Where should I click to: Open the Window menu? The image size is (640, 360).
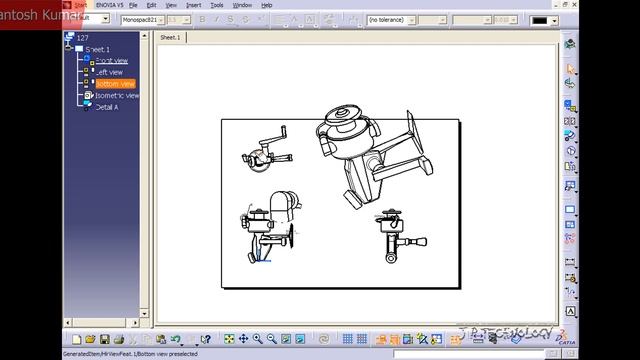click(242, 5)
